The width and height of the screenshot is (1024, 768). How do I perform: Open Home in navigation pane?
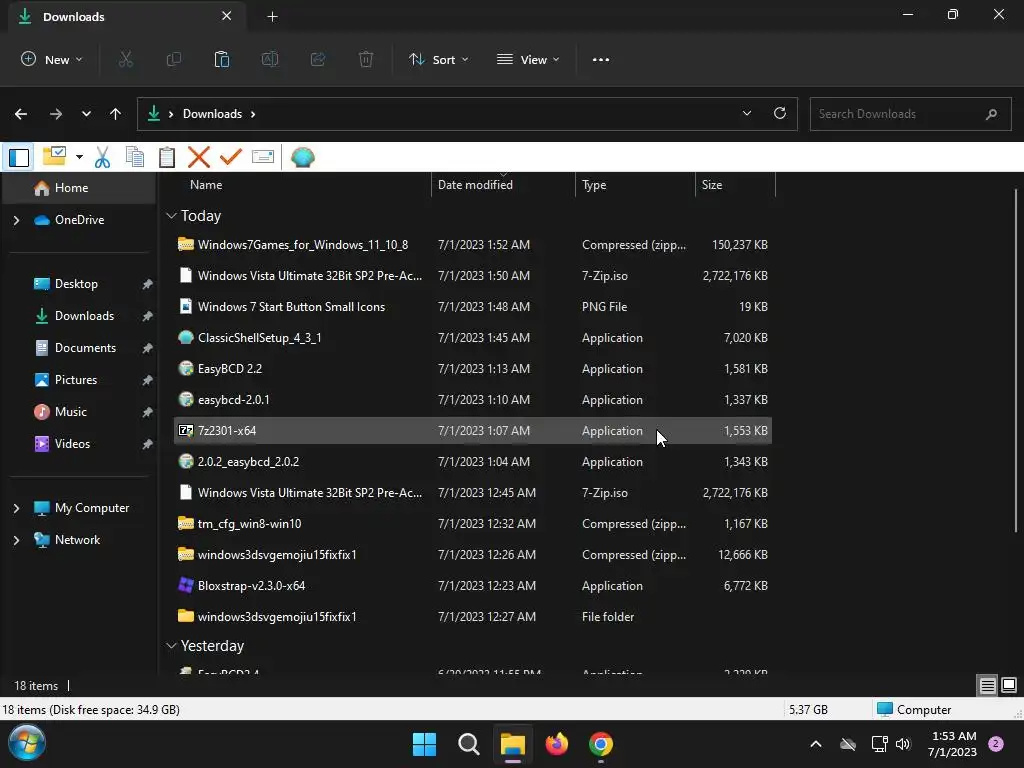[x=80, y=188]
